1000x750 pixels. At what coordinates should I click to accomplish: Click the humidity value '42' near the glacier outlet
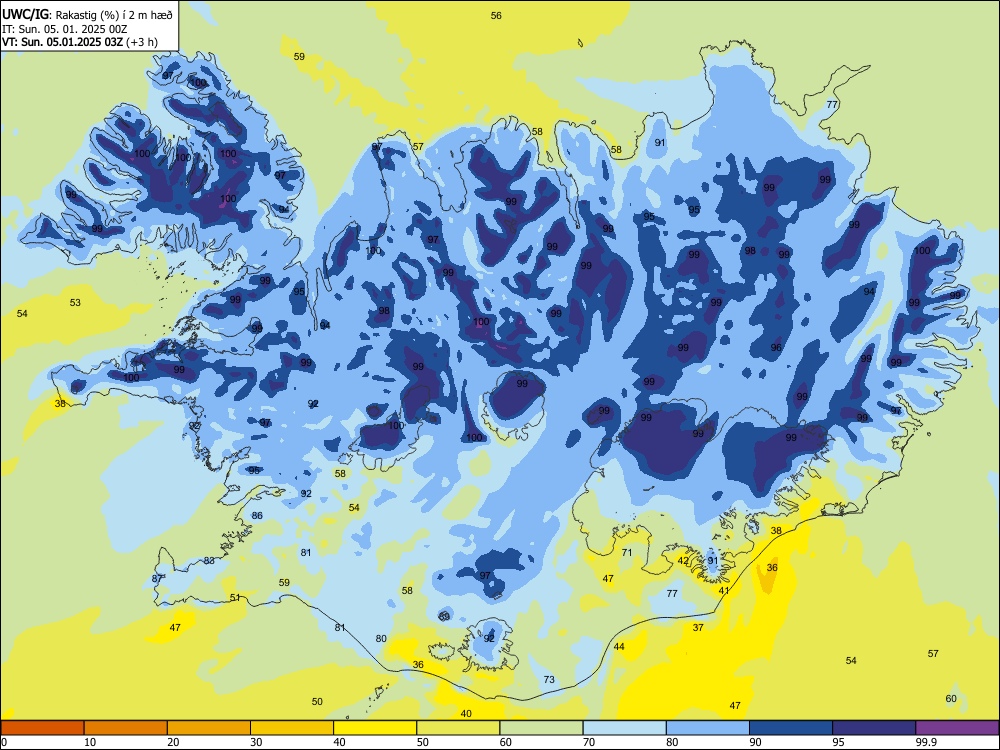(x=683, y=561)
